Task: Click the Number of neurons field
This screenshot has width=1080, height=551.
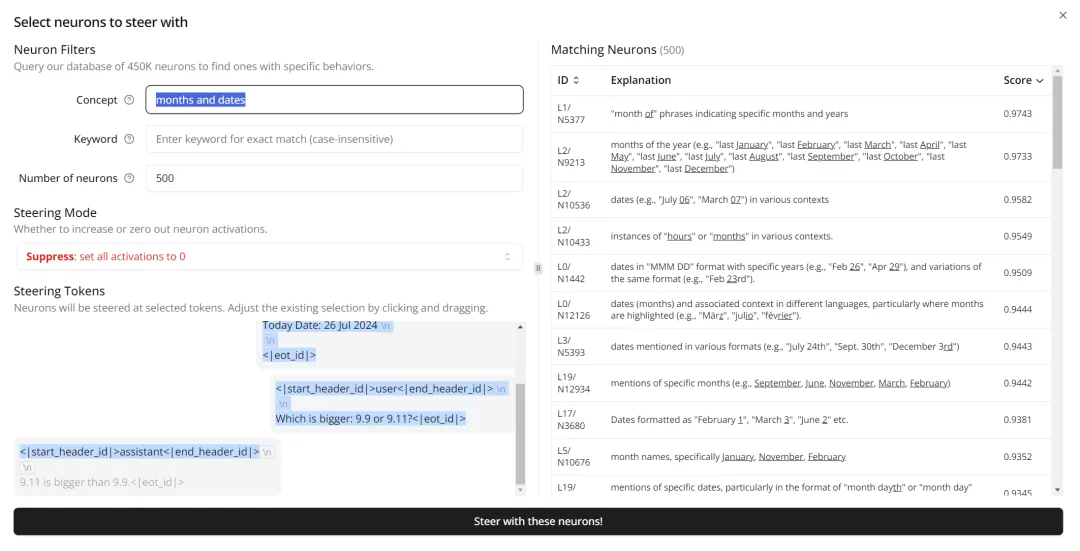Action: coord(334,178)
